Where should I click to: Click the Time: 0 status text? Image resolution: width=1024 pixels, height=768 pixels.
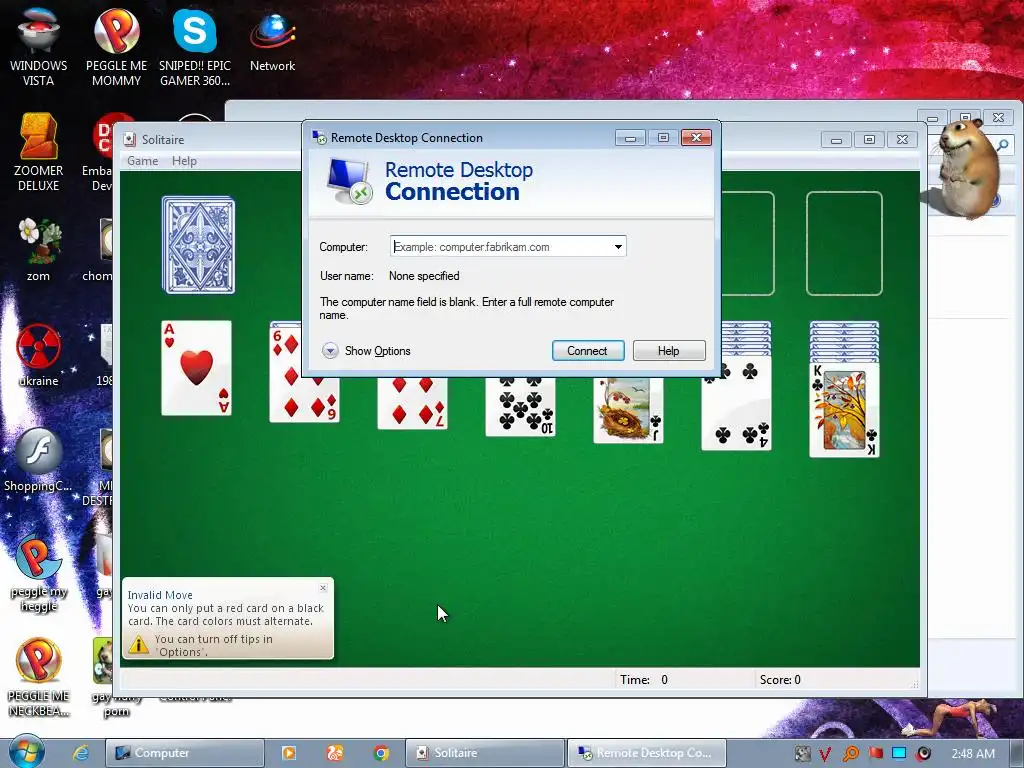coord(644,680)
